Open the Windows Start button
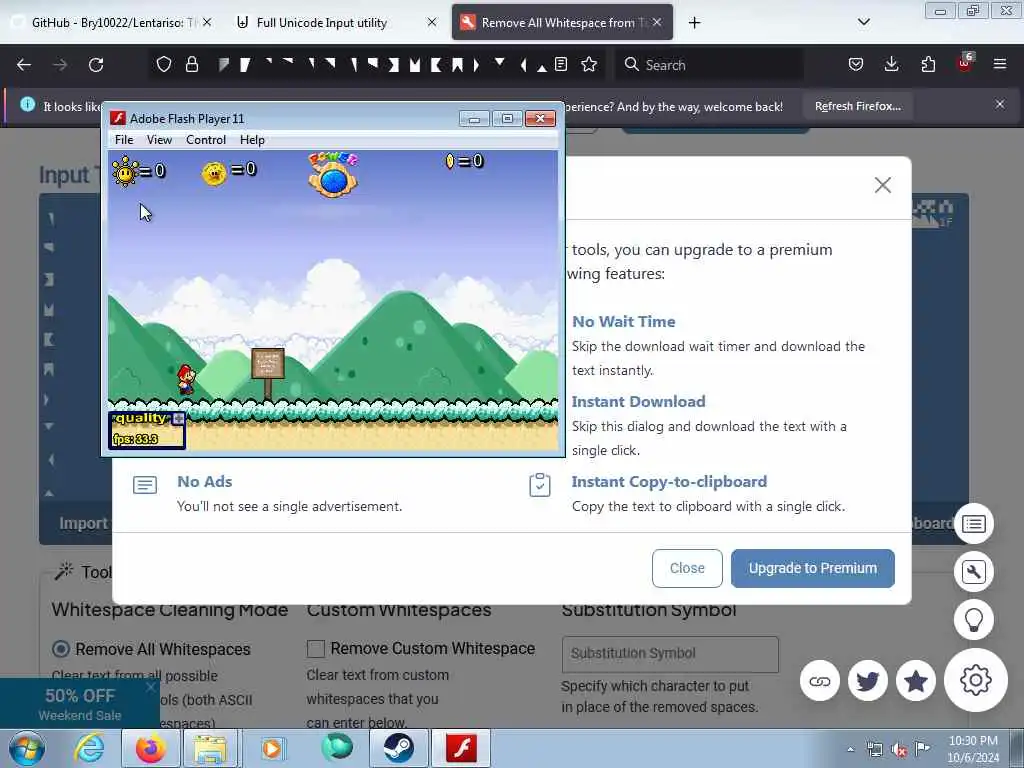This screenshot has width=1024, height=768. [x=27, y=748]
